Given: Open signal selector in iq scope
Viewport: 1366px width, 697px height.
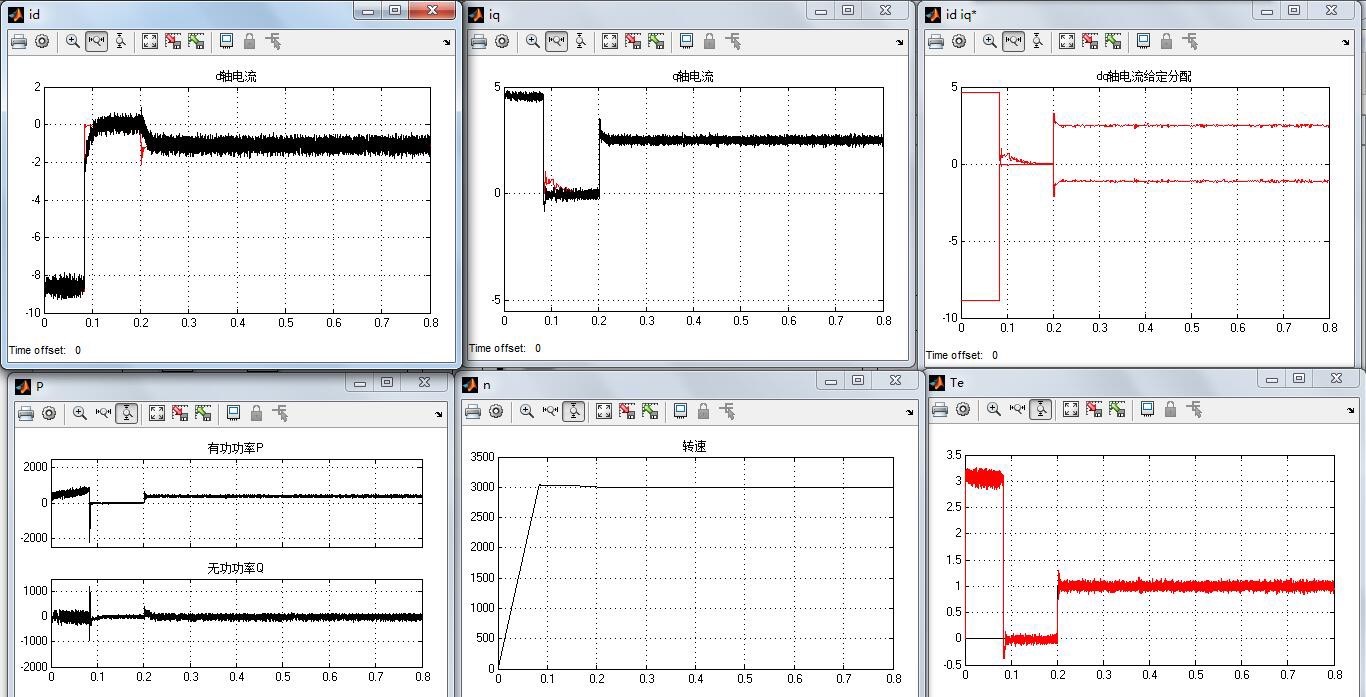Looking at the screenshot, I should point(733,41).
